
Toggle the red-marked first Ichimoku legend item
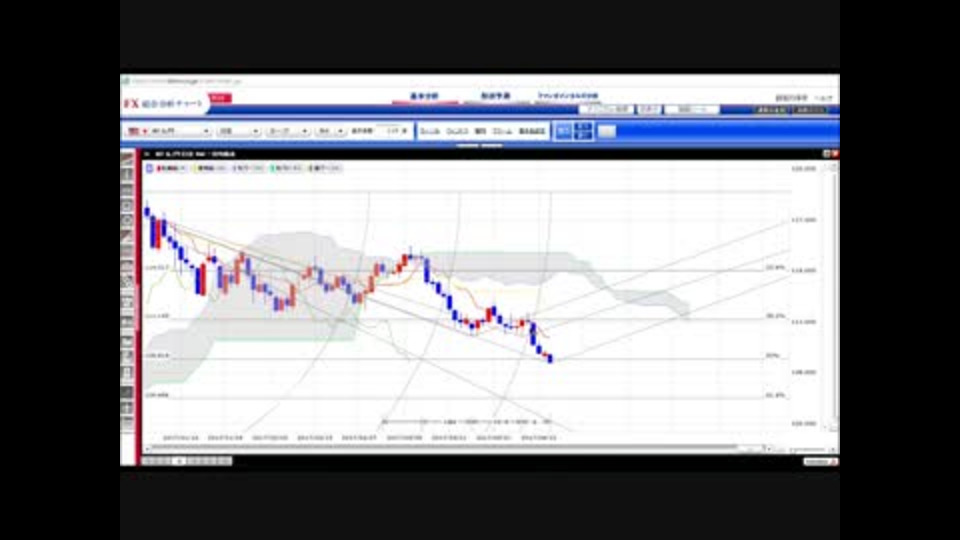click(171, 168)
